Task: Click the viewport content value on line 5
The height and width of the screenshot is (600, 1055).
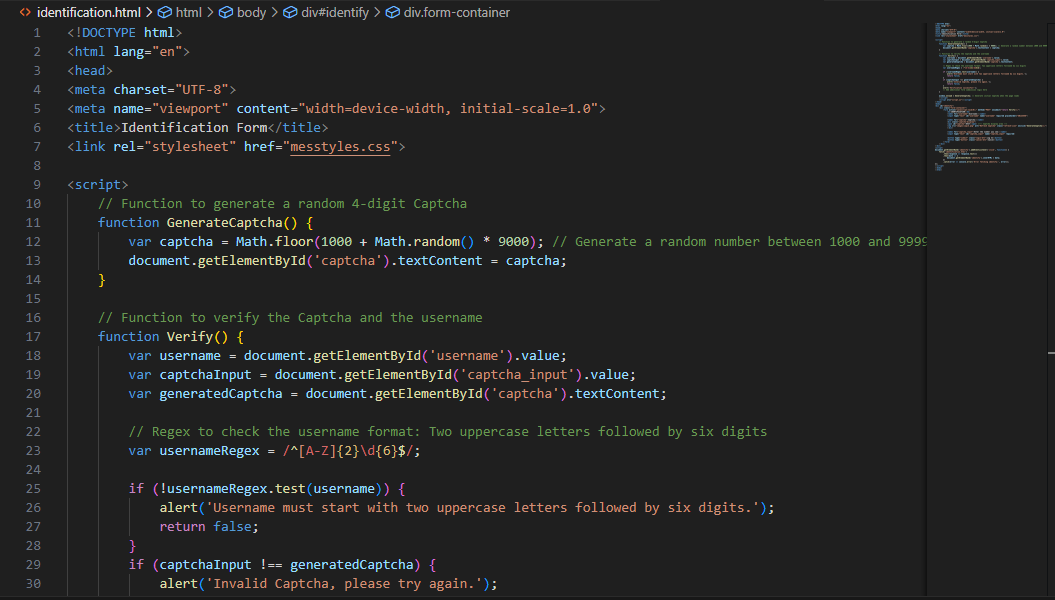Action: click(448, 109)
